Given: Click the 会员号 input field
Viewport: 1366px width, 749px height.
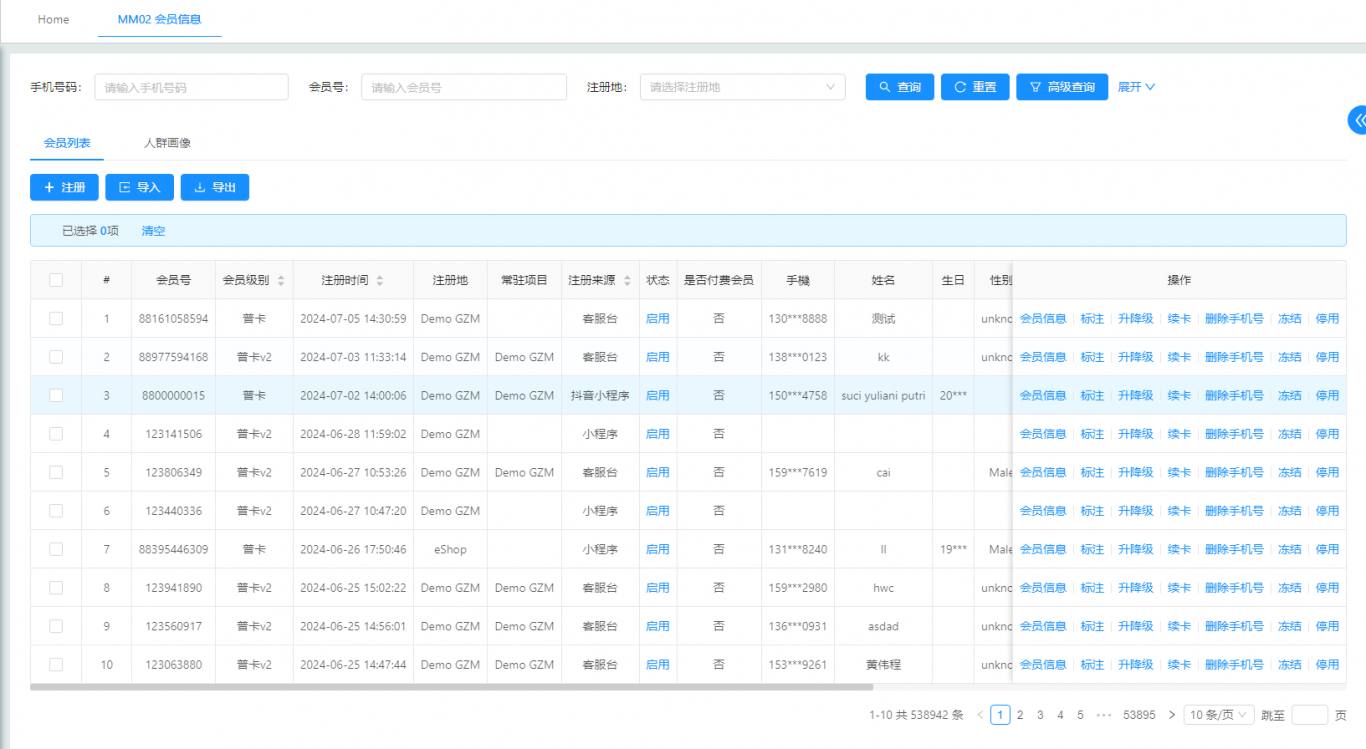Looking at the screenshot, I should tap(464, 87).
